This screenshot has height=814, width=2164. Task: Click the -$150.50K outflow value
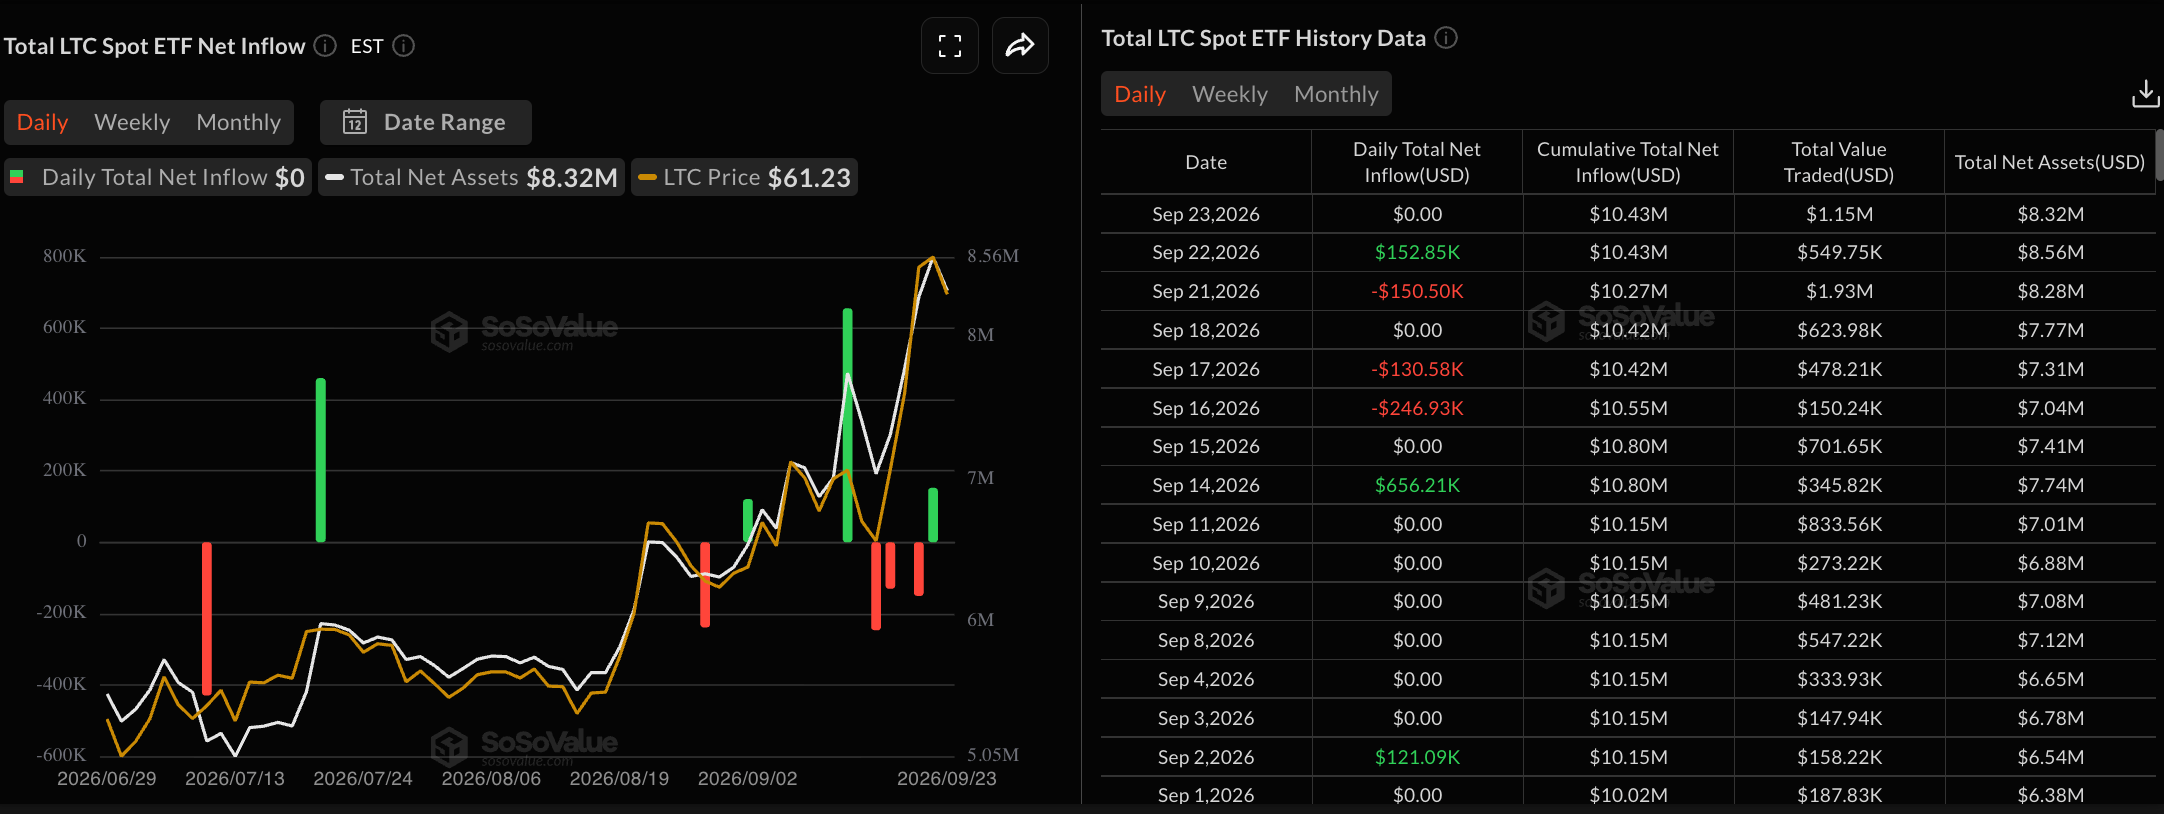(x=1417, y=291)
